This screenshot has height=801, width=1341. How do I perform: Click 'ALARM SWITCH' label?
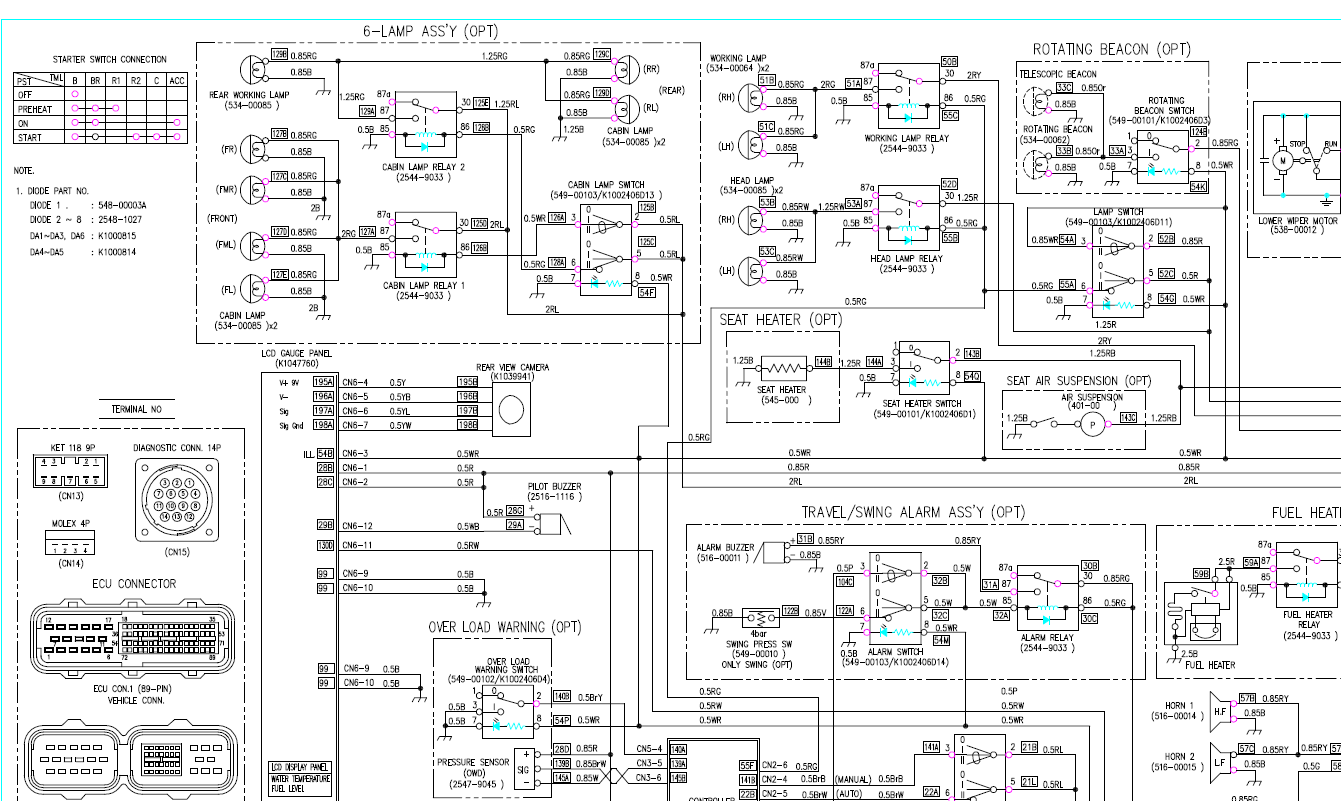pos(893,651)
